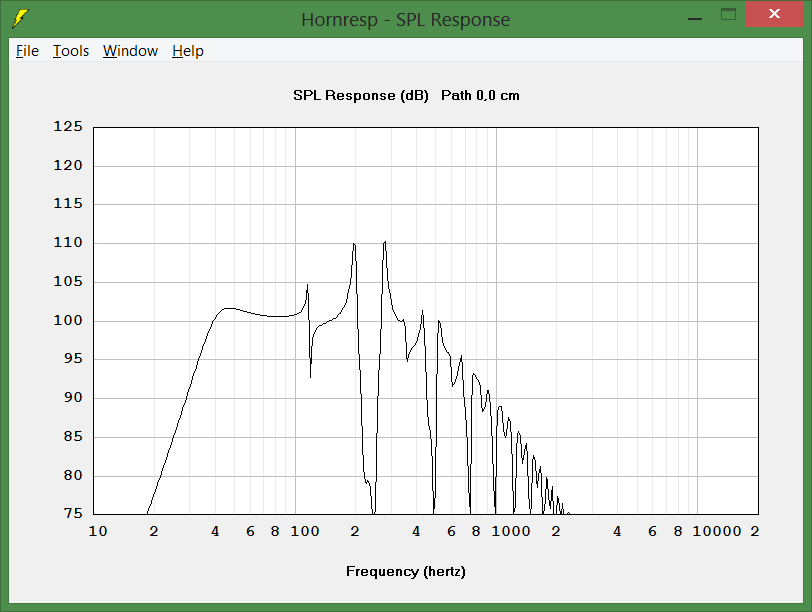812x612 pixels.
Task: Open the File menu
Action: pyautogui.click(x=27, y=51)
